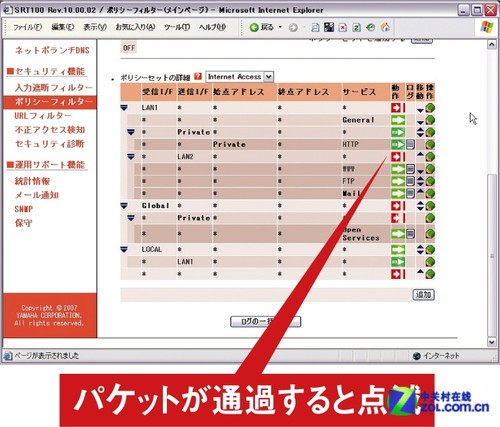The height and width of the screenshot is (427, 500).
Task: Click the green edit icon in FTP row
Action: [430, 181]
